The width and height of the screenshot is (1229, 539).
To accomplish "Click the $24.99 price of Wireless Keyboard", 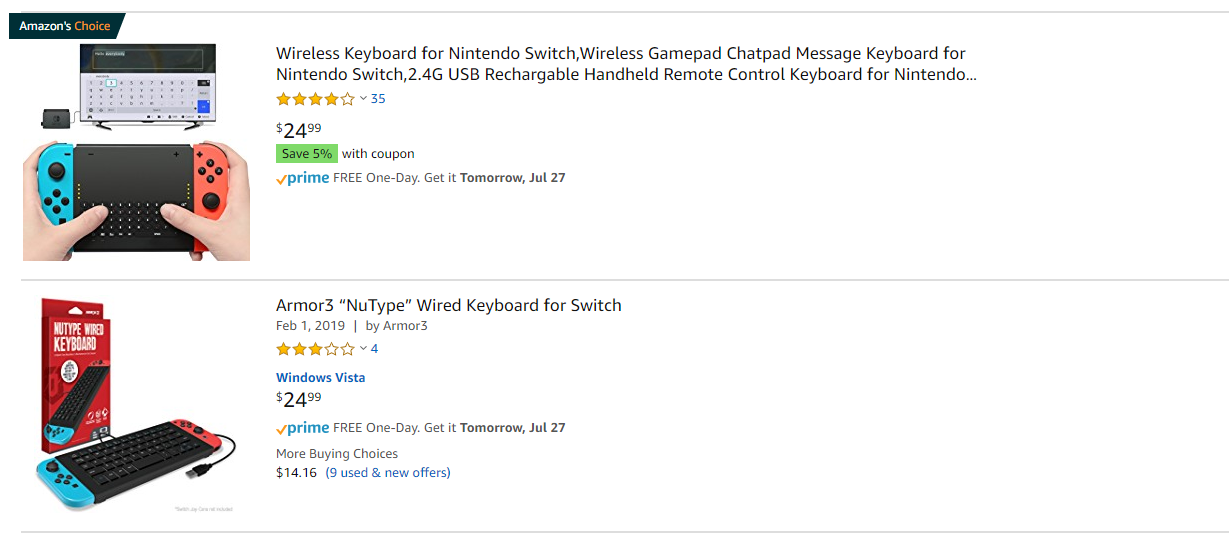I will point(299,128).
